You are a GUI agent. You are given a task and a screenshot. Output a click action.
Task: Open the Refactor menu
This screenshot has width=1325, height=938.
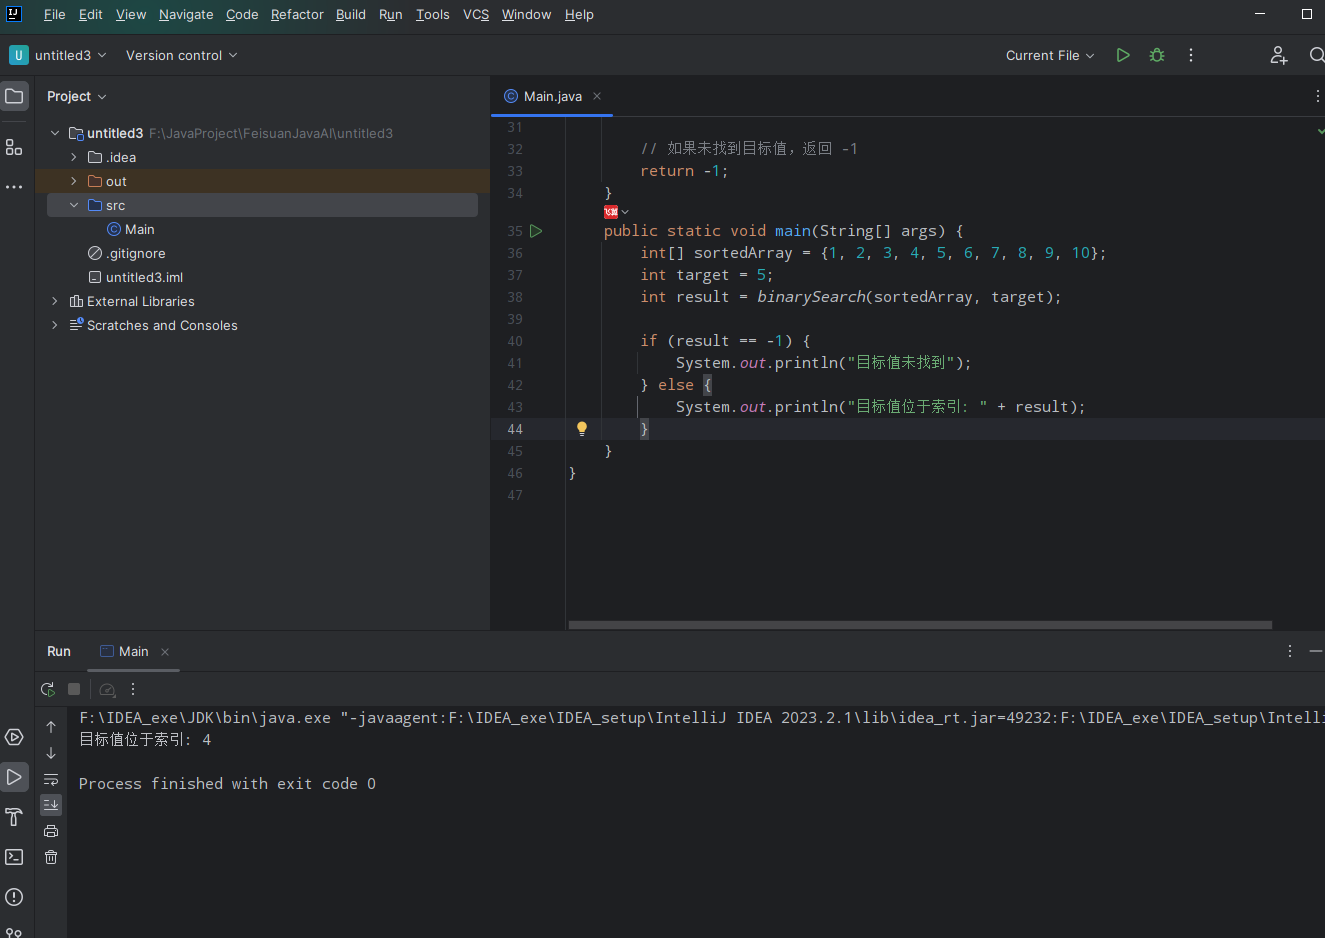297,14
